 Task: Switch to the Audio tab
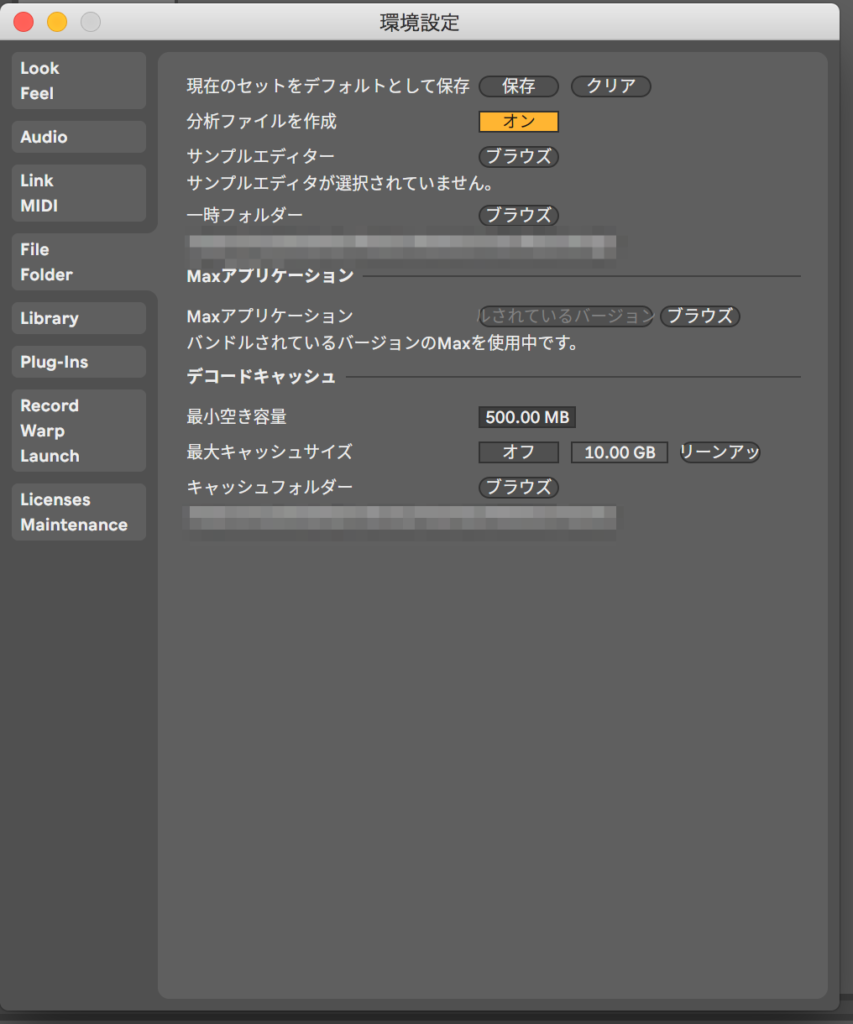[x=78, y=137]
